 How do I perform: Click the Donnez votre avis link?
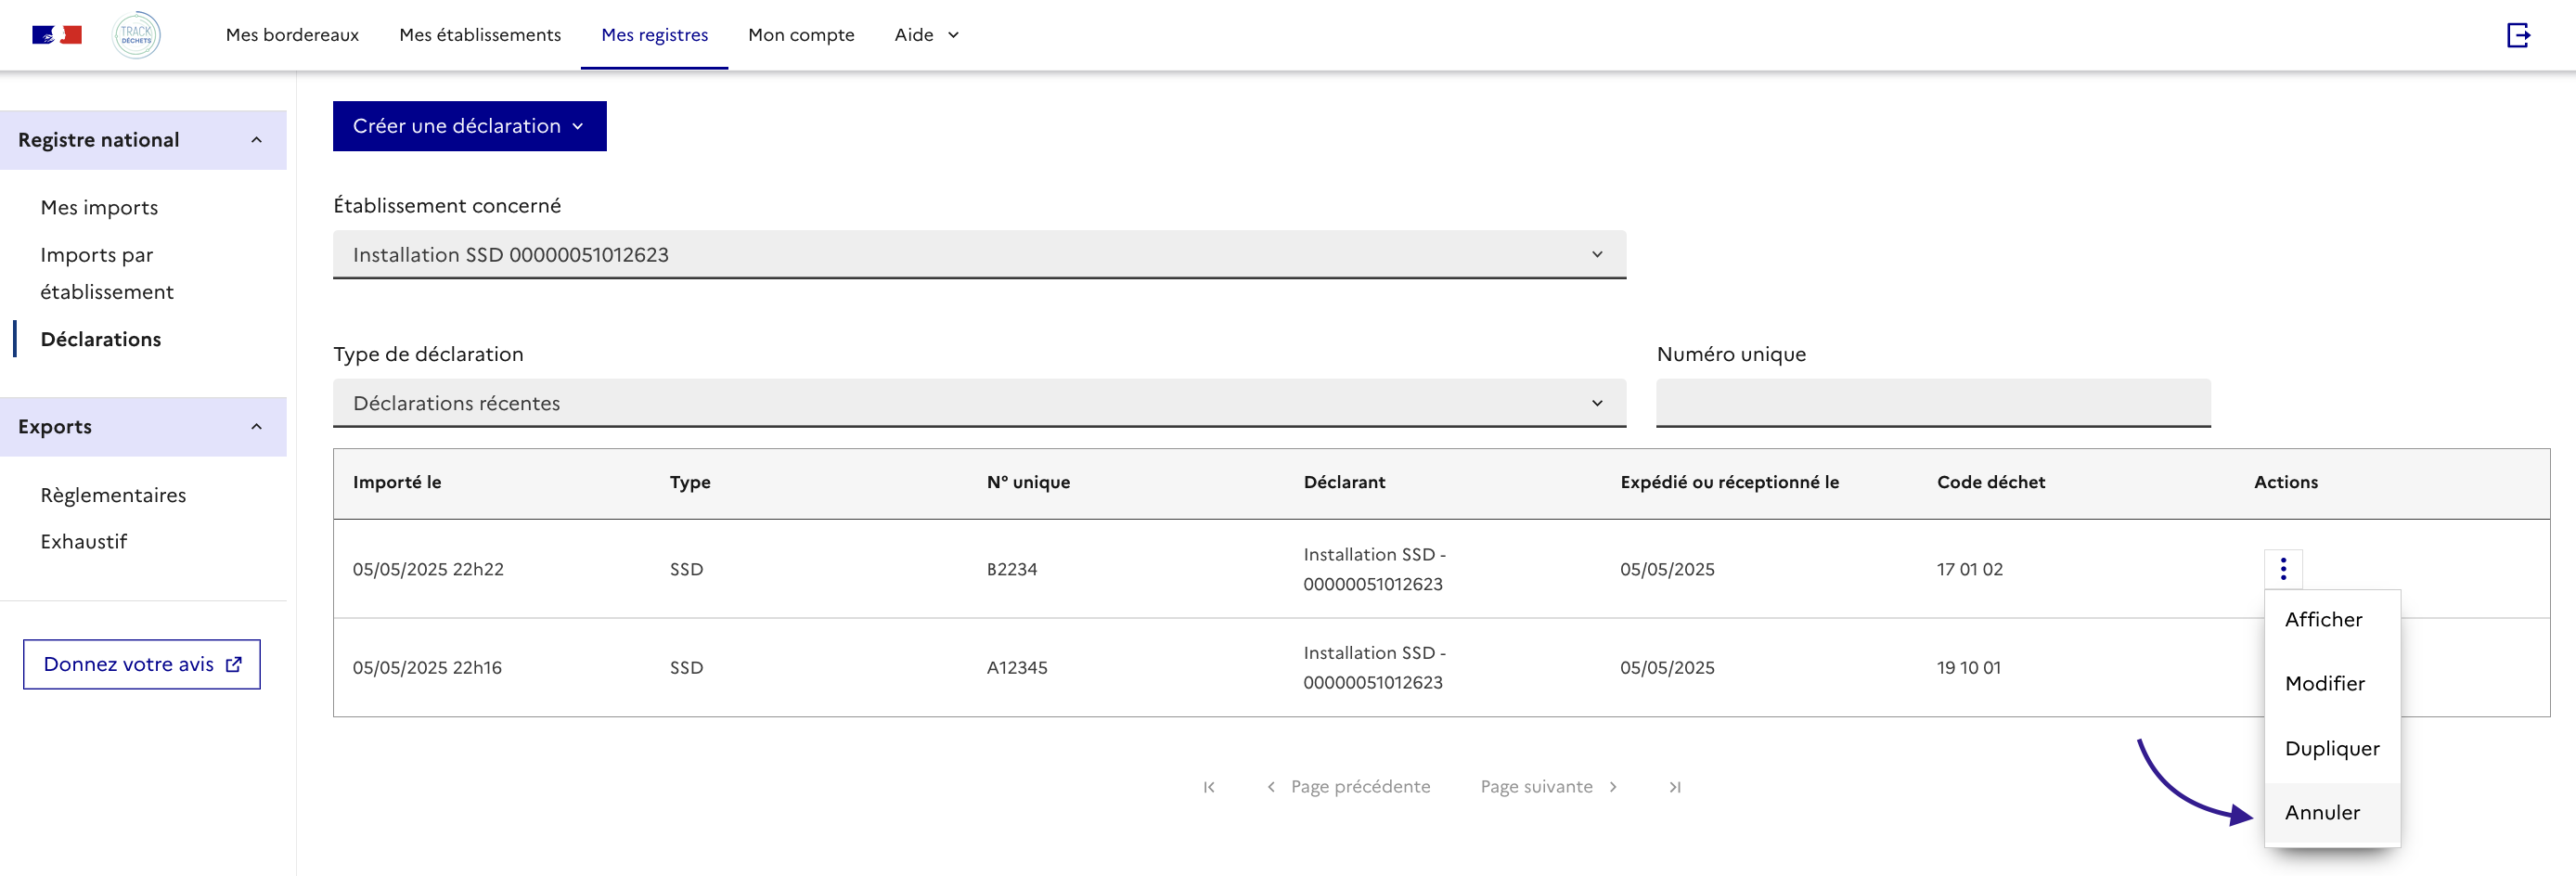click(x=142, y=665)
